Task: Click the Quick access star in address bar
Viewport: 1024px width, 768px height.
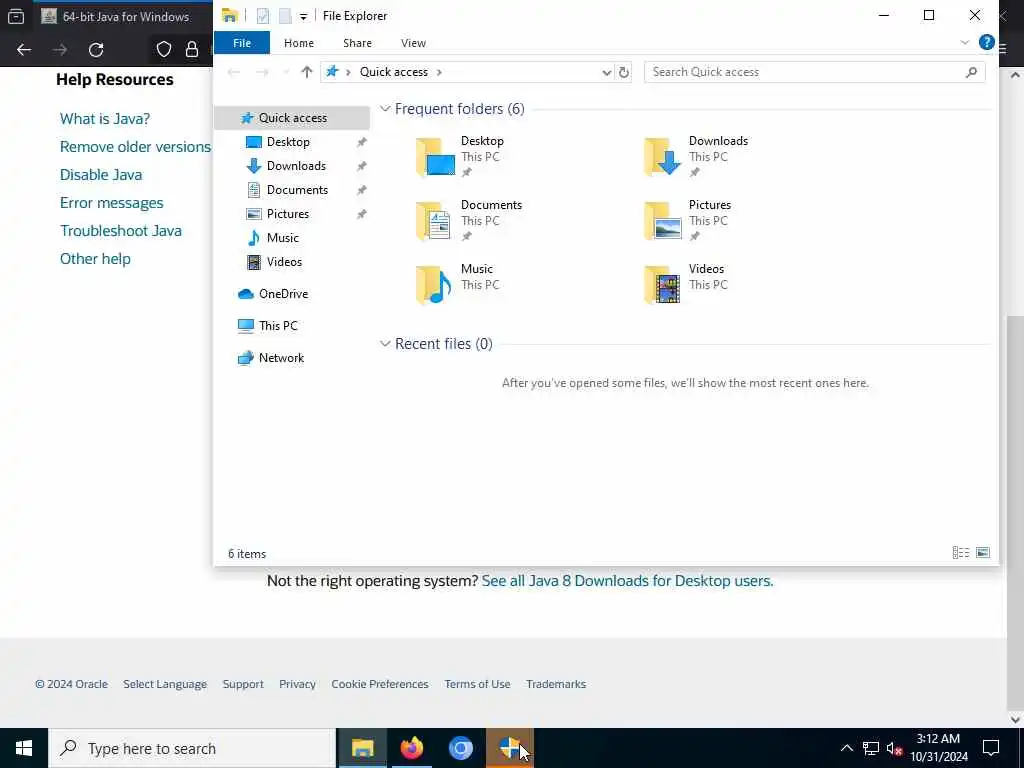Action: point(332,71)
